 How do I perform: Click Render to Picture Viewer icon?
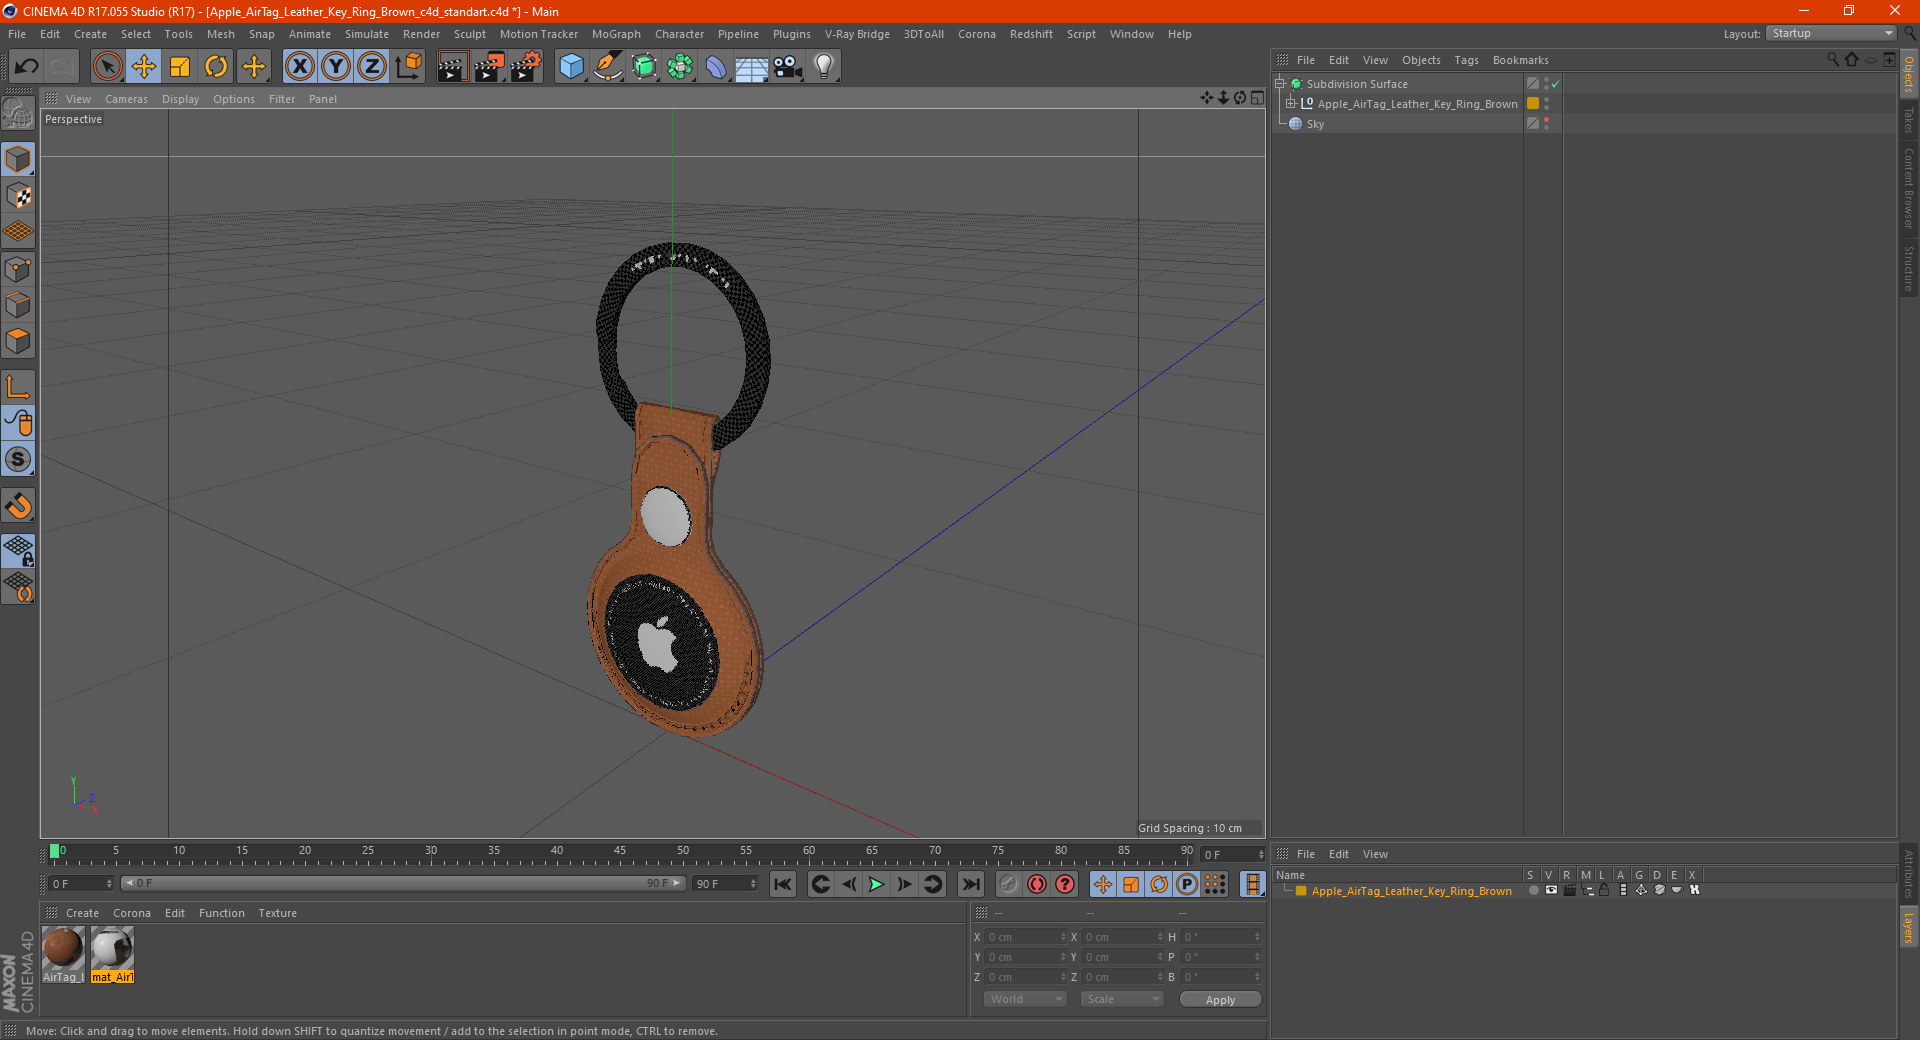[x=489, y=67]
